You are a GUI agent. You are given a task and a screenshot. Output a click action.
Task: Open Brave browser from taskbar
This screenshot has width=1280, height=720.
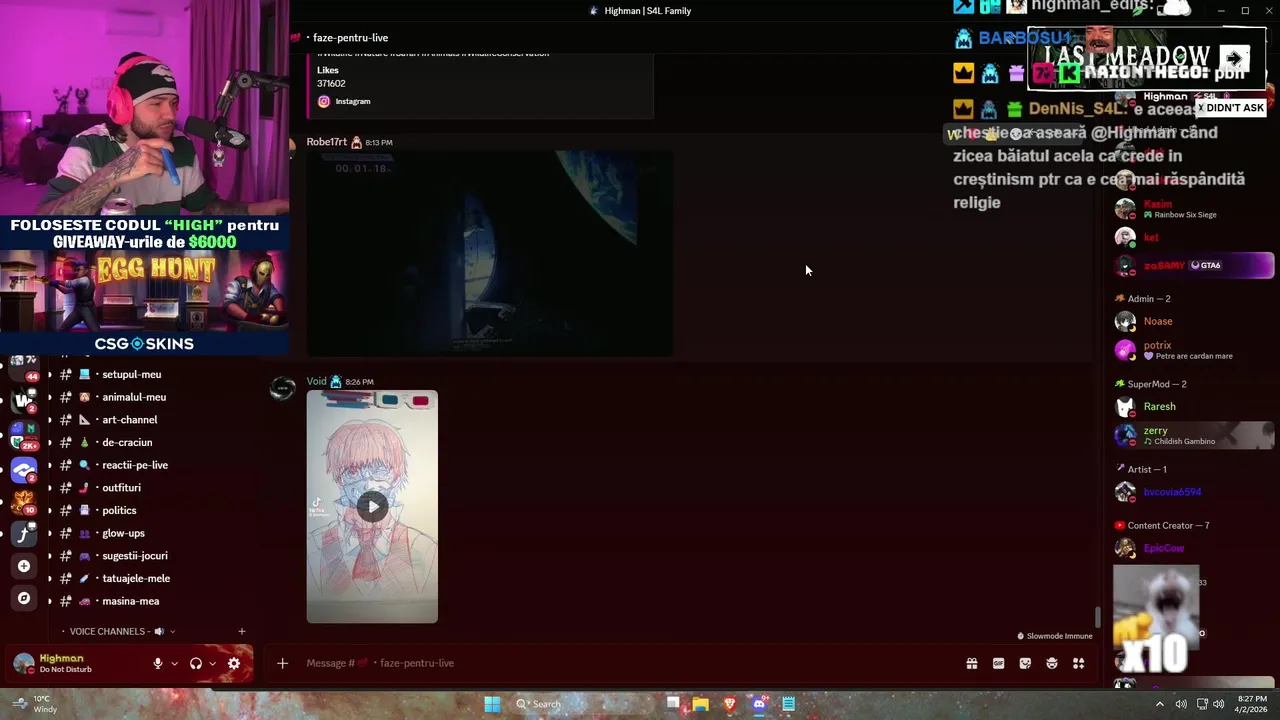pyautogui.click(x=730, y=704)
